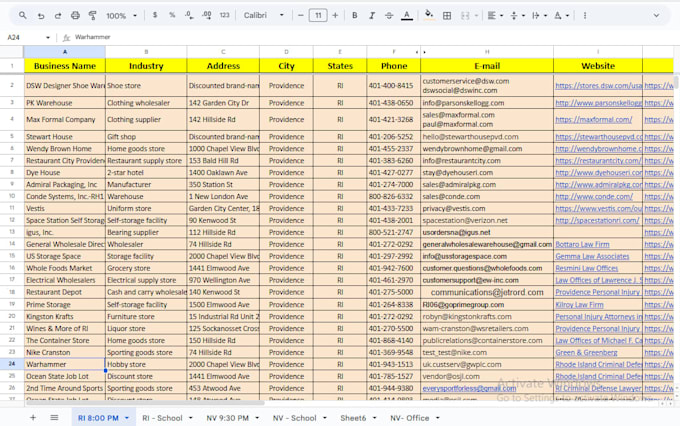
Task: Select the RI 8:00 PM sheet tab
Action: coord(98,418)
